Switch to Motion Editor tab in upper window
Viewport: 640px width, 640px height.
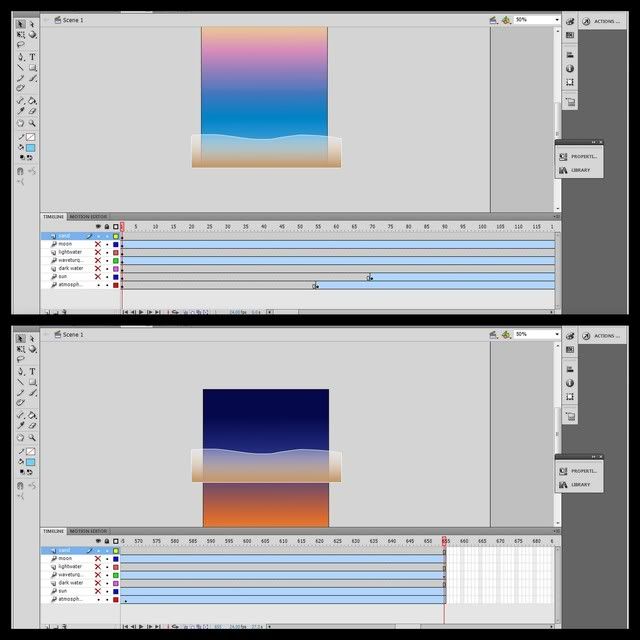point(88,216)
